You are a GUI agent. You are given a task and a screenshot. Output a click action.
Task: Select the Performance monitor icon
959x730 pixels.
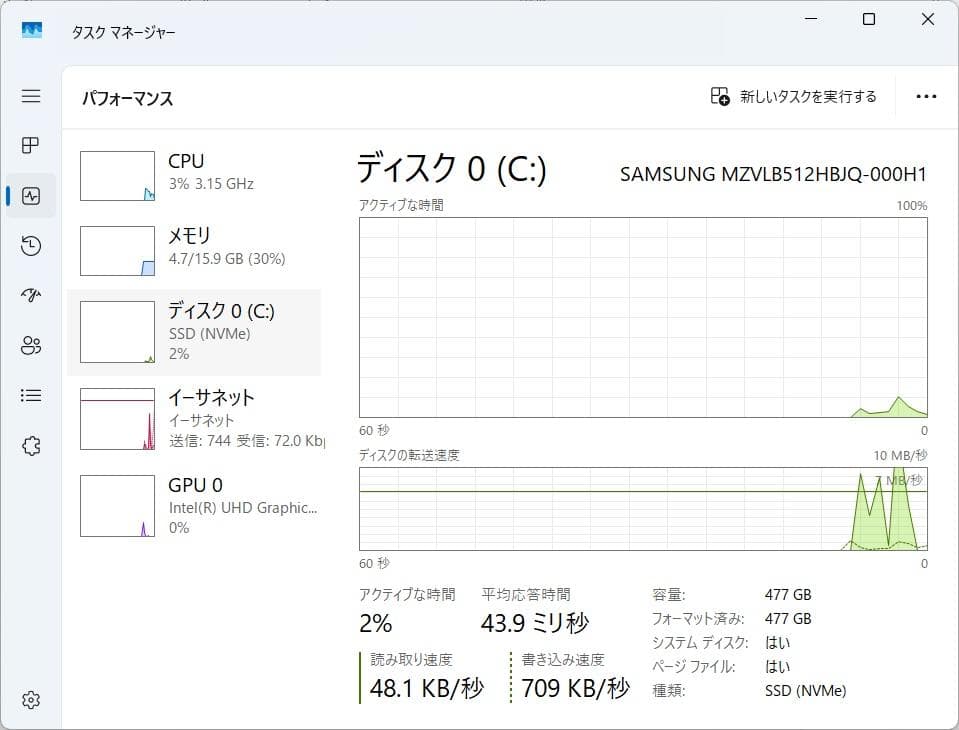[30, 195]
